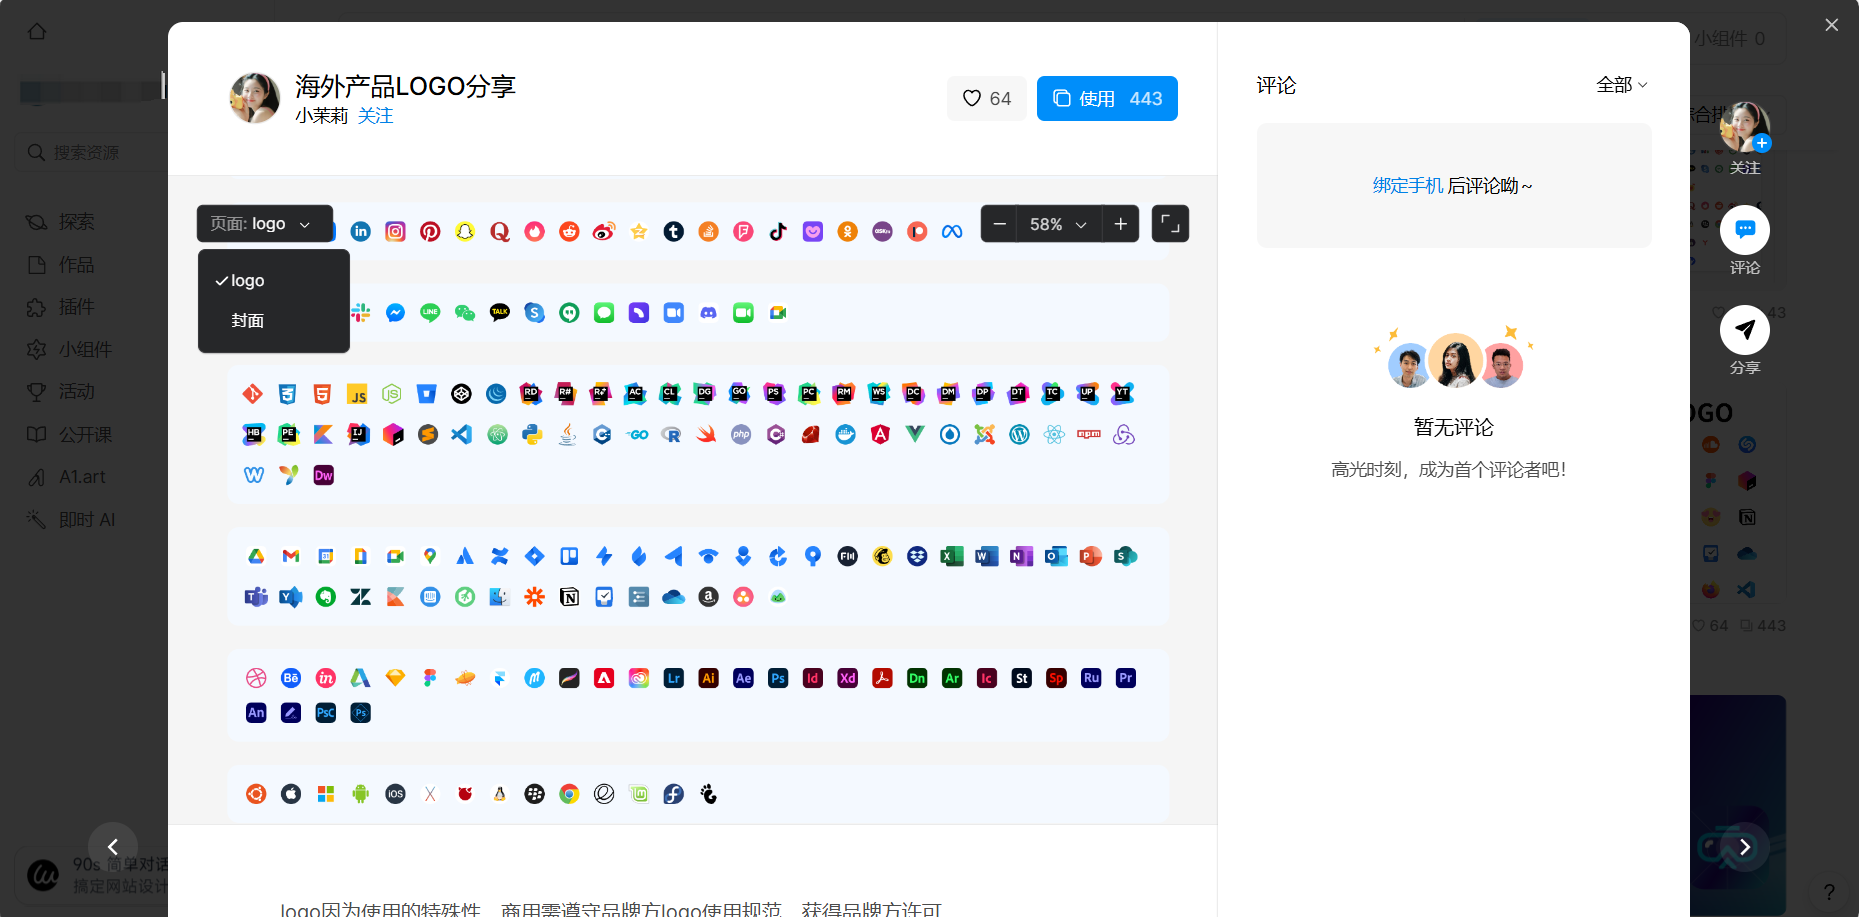Click the yellow JS logo
The width and height of the screenshot is (1859, 917).
click(x=357, y=394)
